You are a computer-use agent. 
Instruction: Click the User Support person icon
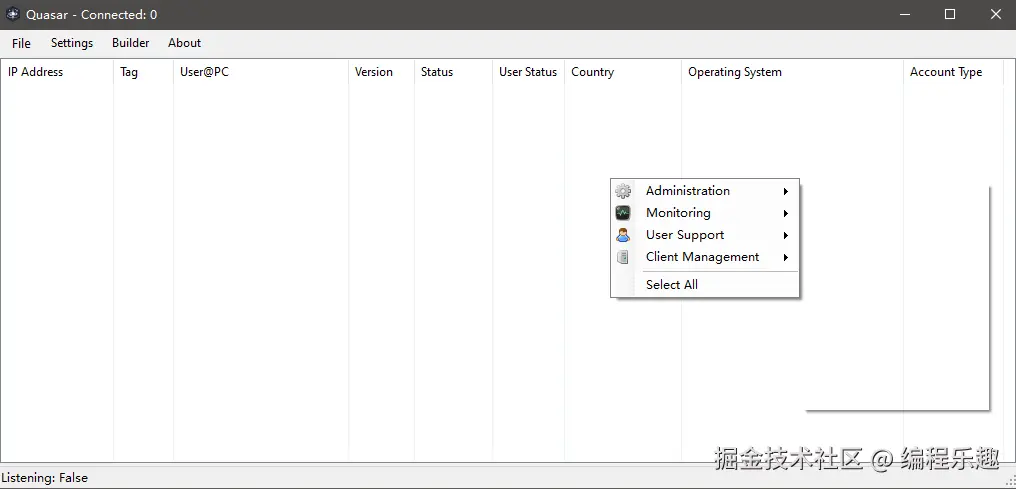[623, 235]
